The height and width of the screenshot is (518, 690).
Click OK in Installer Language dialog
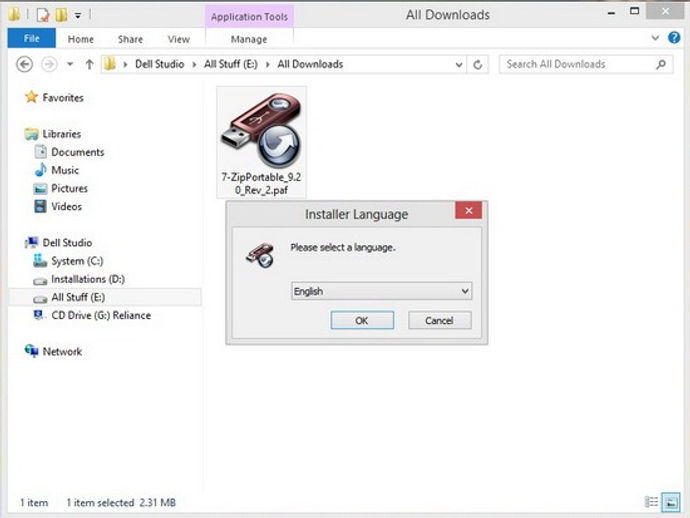pyautogui.click(x=362, y=320)
